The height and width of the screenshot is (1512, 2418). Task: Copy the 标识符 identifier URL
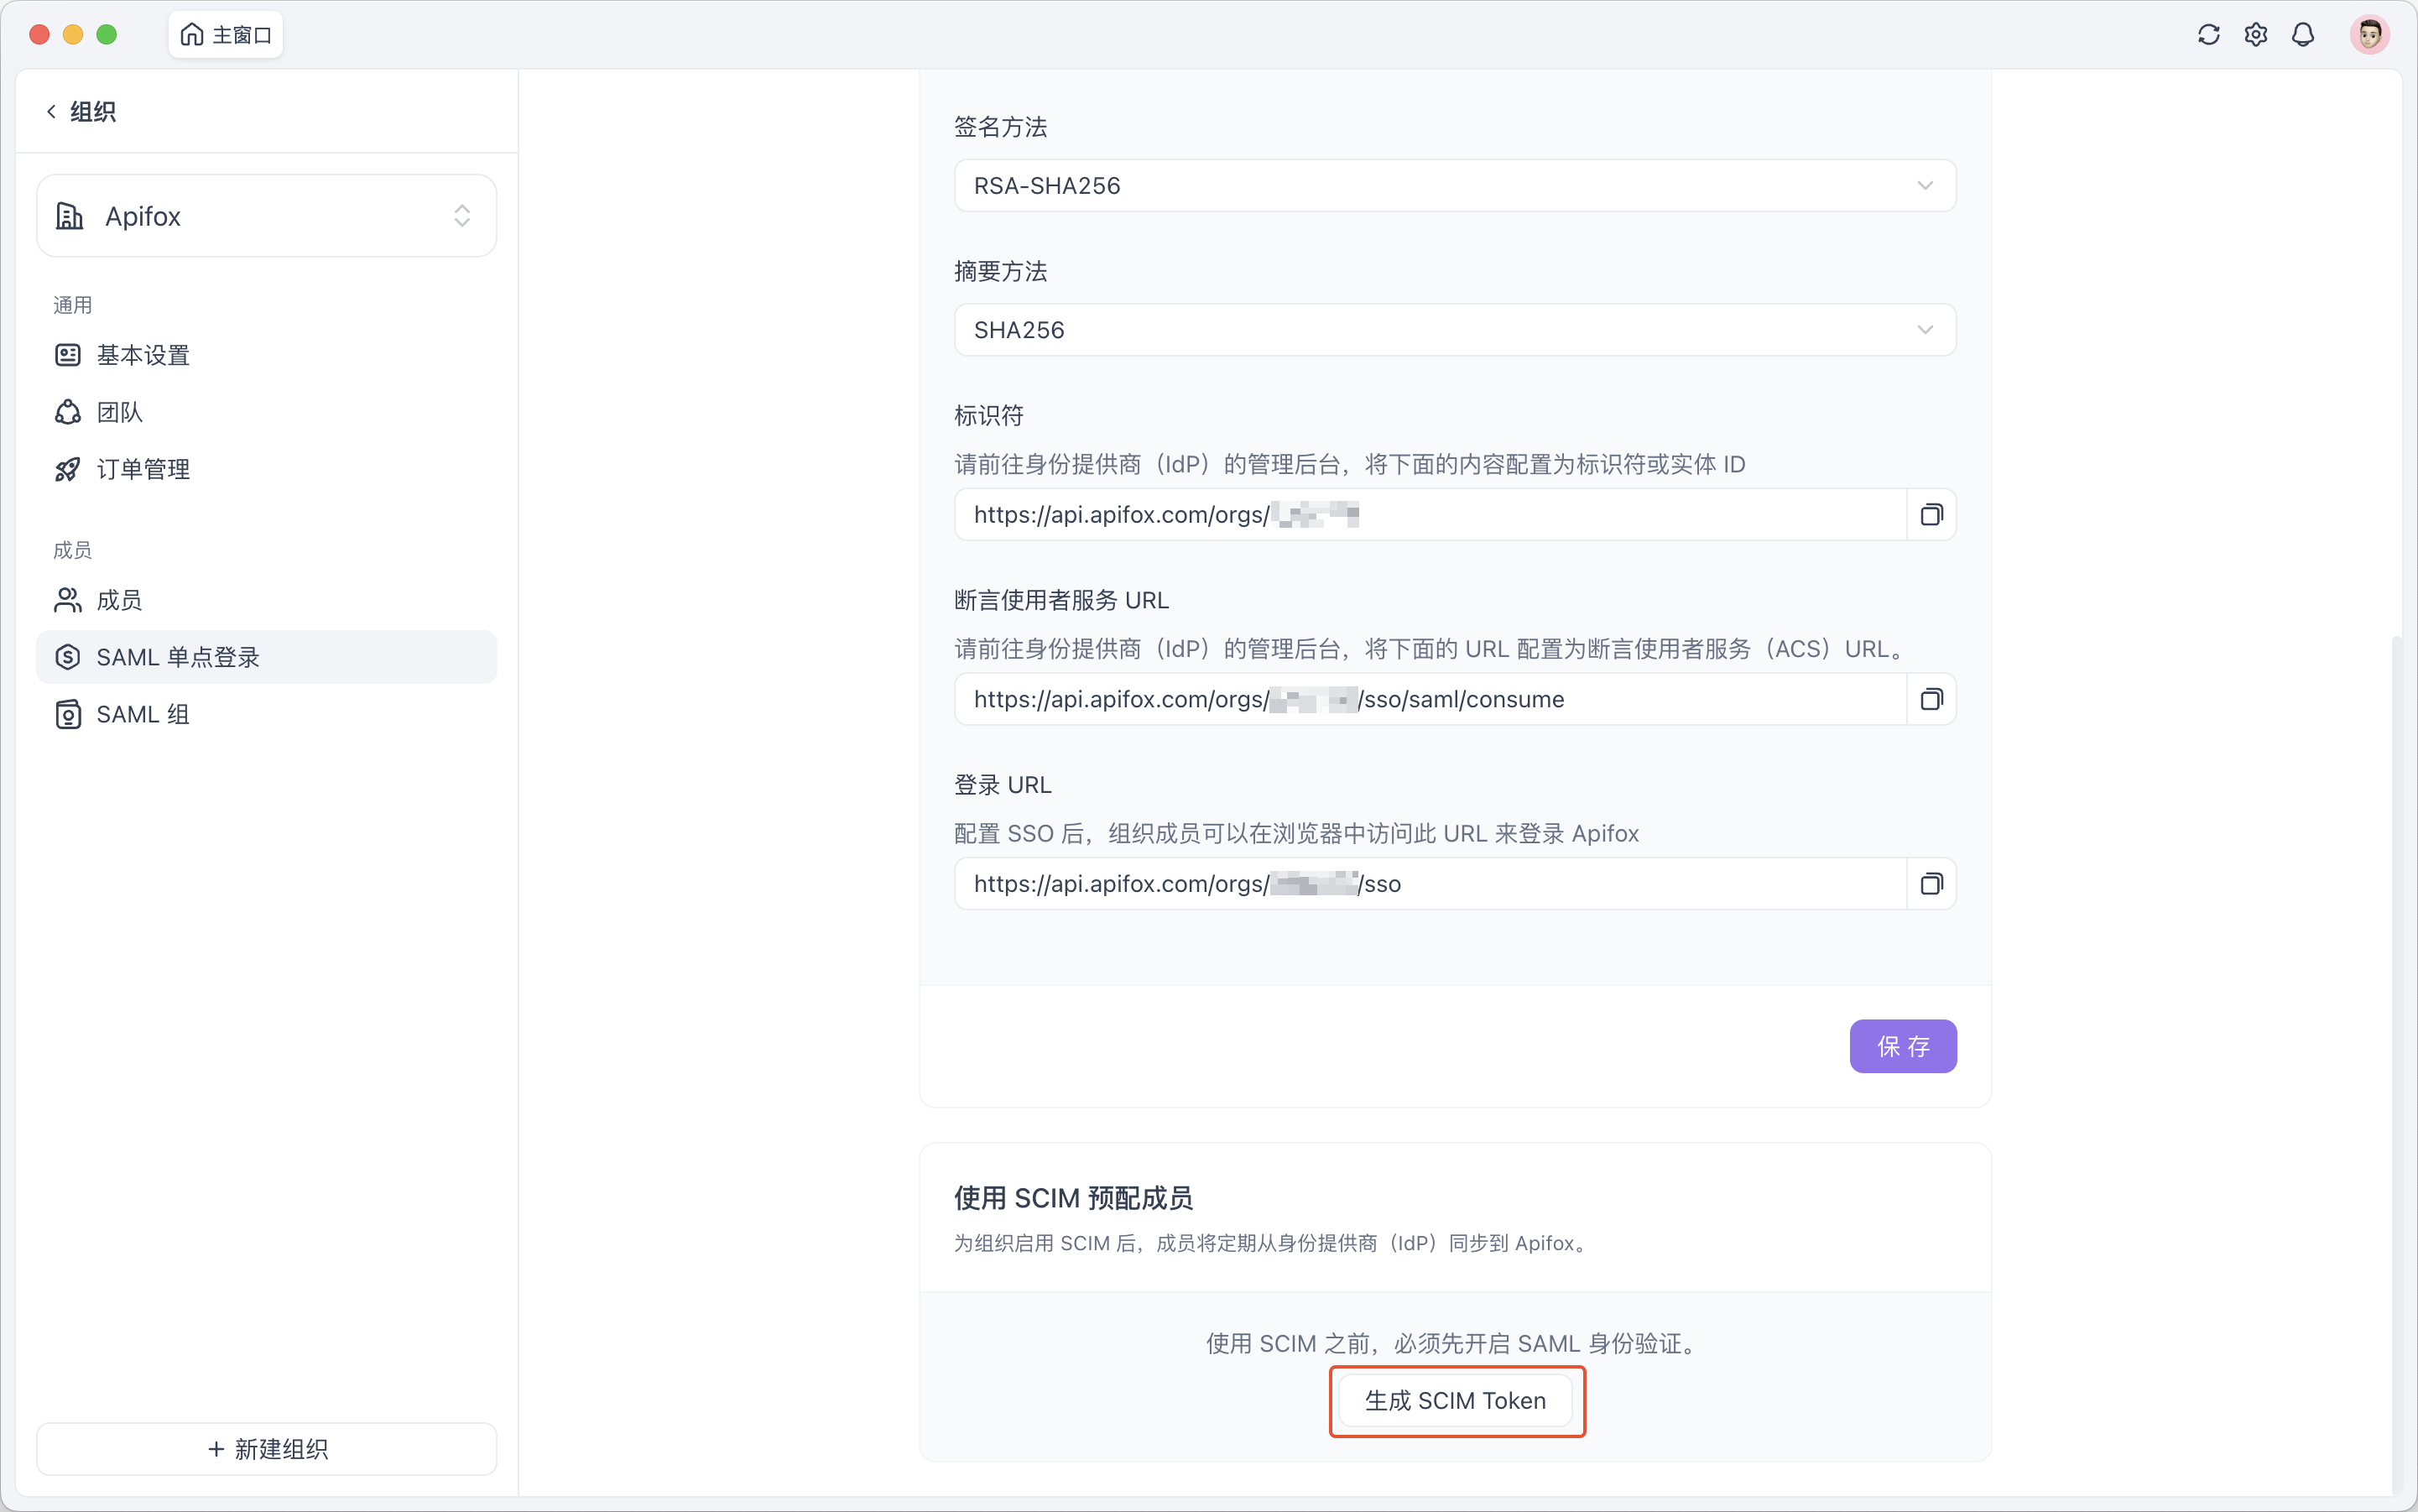point(1930,514)
